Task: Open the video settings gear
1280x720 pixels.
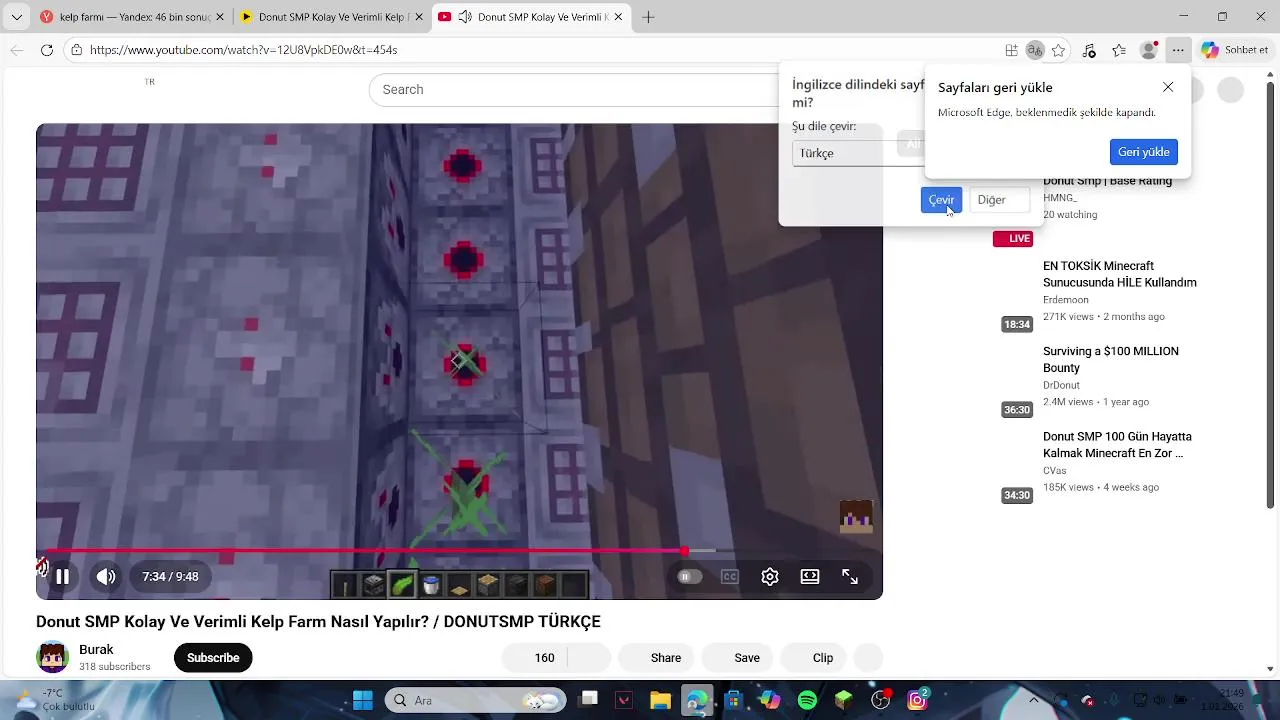Action: 770,577
